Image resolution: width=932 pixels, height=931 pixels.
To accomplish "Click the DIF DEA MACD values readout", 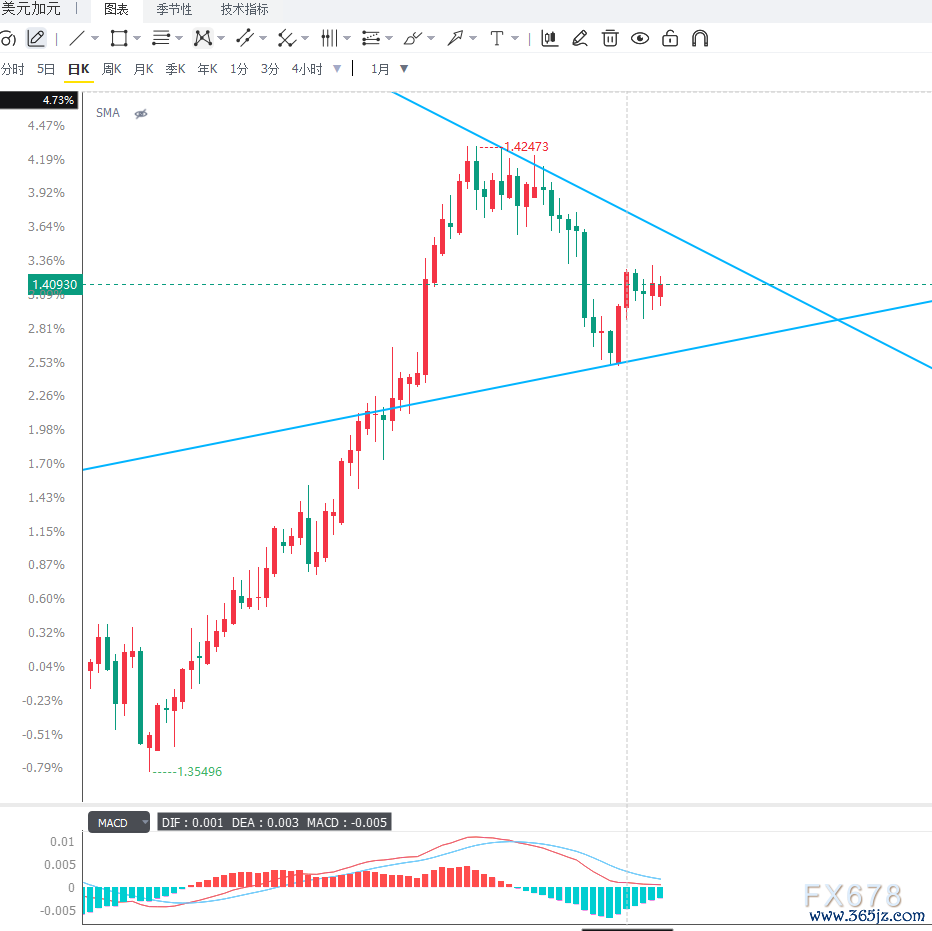I will [274, 822].
